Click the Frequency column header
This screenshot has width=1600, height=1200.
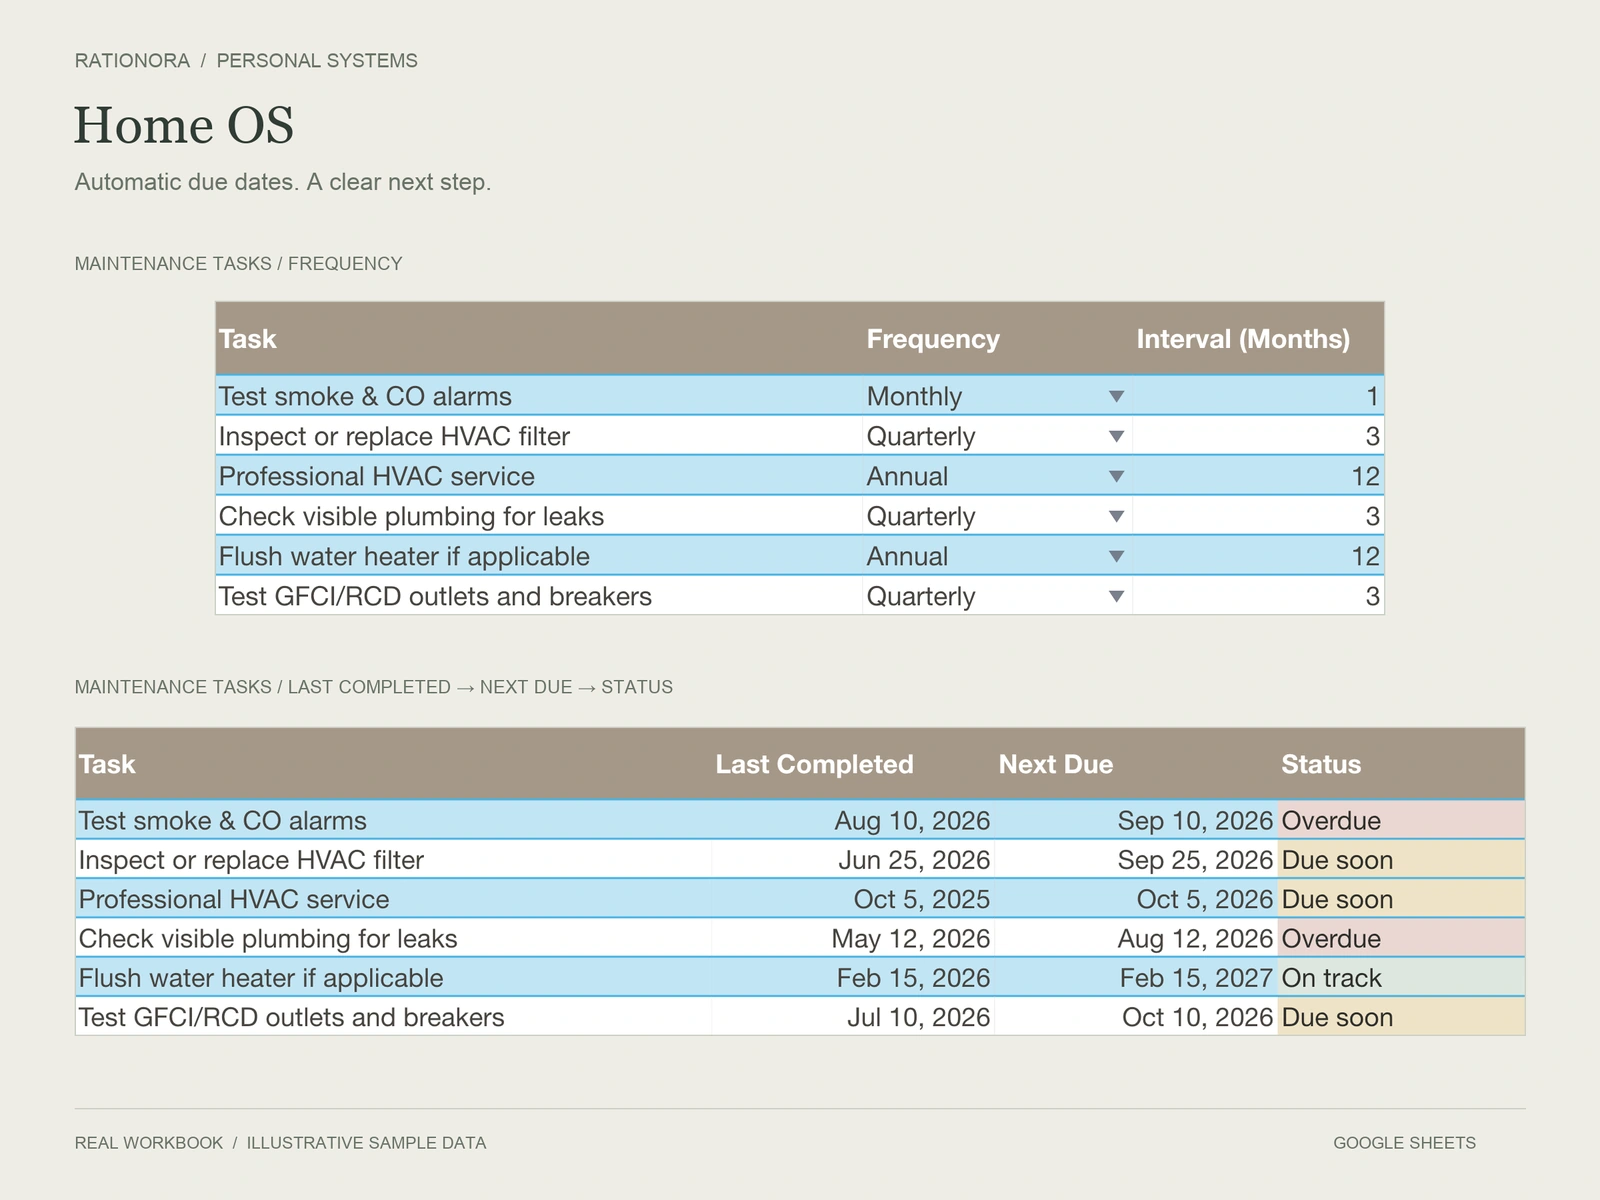(x=997, y=339)
